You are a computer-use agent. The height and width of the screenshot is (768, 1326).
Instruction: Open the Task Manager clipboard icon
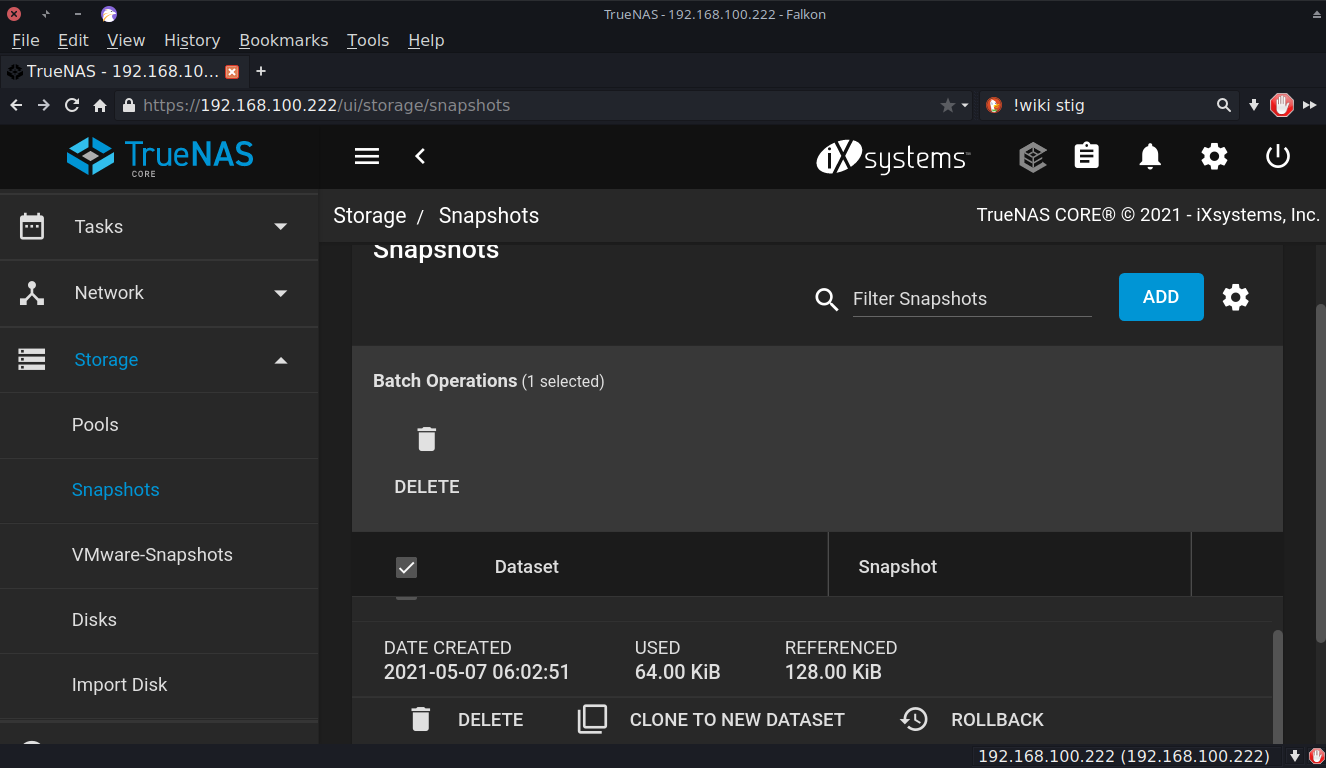pyautogui.click(x=1087, y=156)
